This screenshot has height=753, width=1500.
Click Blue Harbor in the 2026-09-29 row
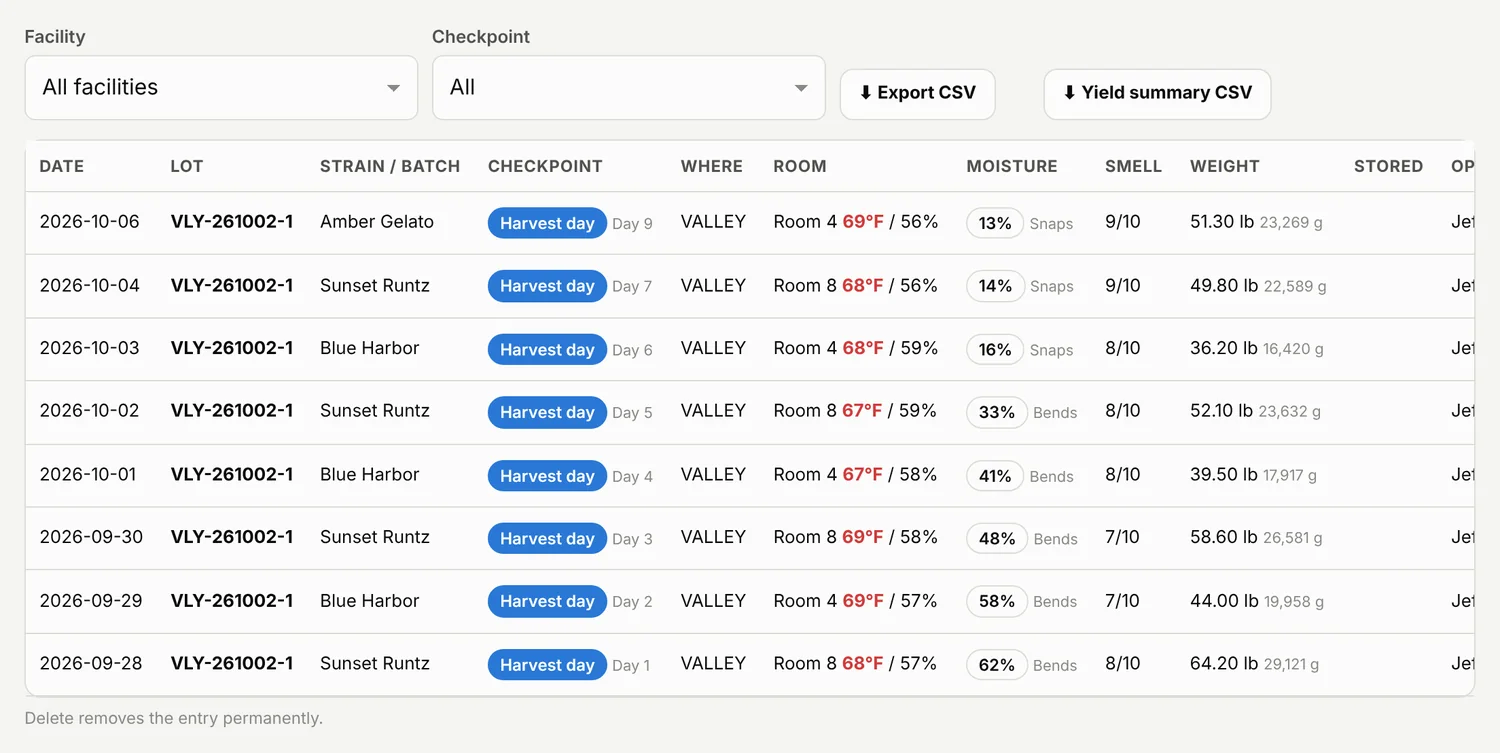[x=370, y=601]
